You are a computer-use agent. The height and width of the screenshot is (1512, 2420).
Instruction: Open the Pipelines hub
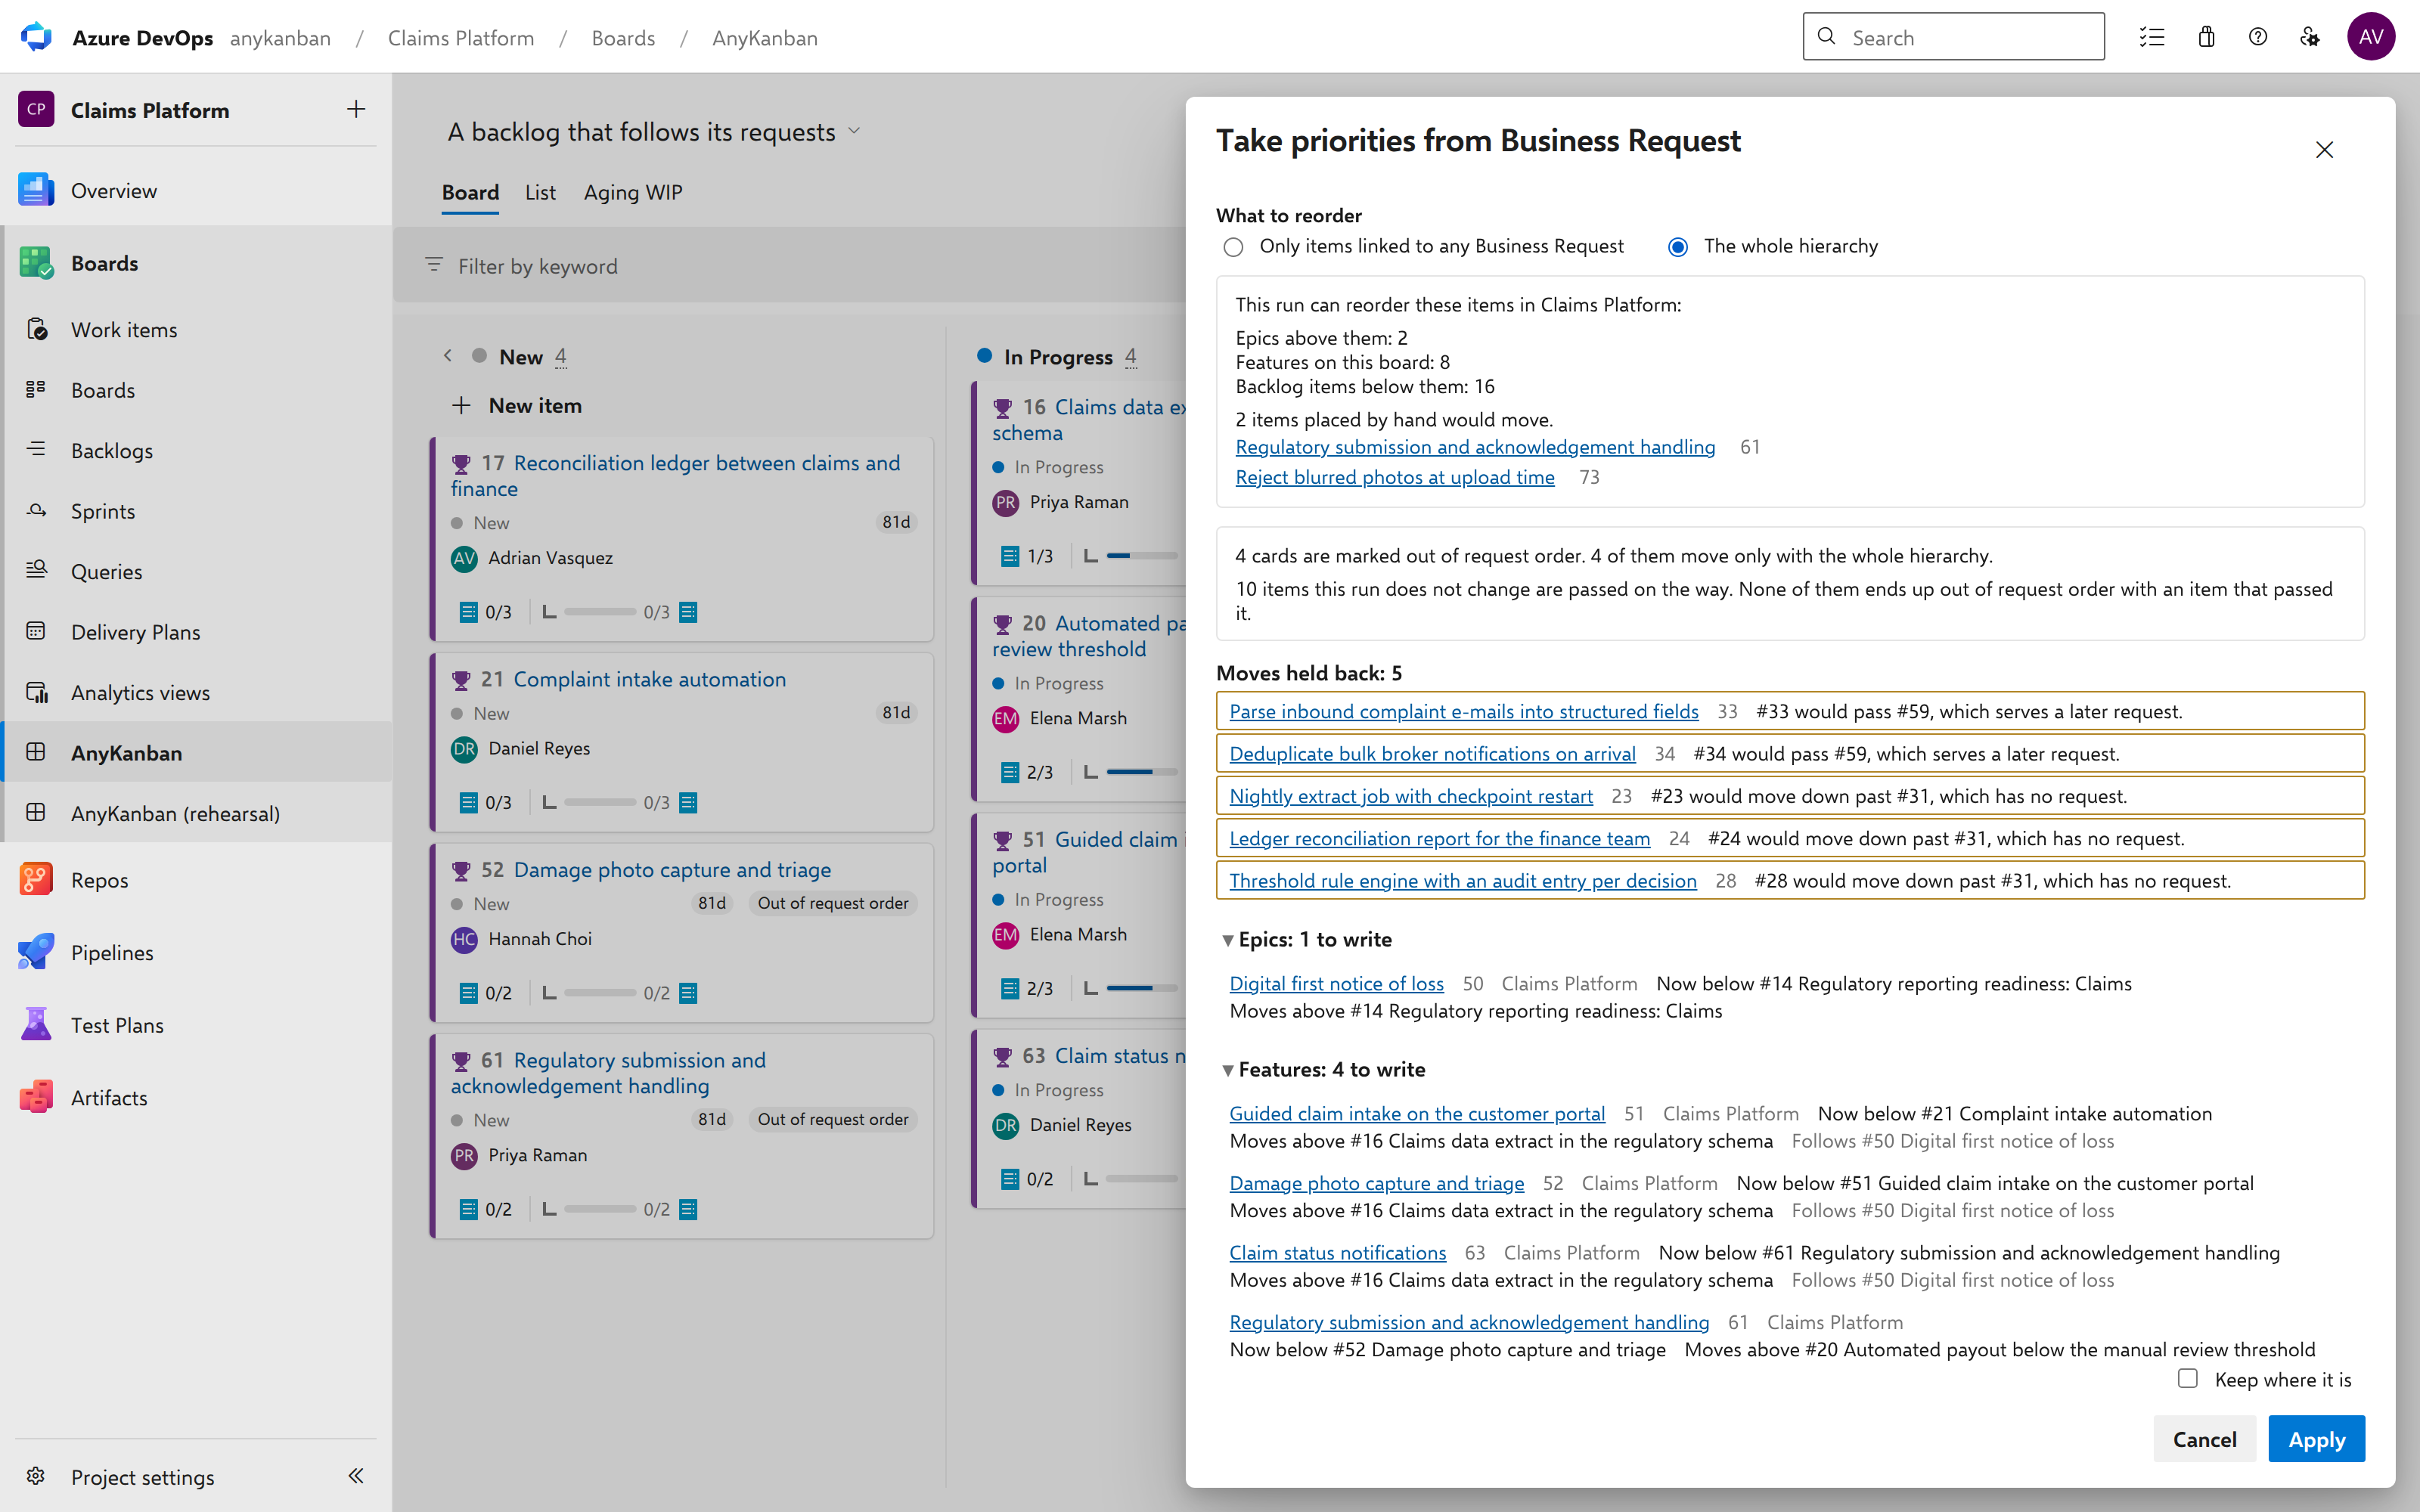pyautogui.click(x=112, y=952)
